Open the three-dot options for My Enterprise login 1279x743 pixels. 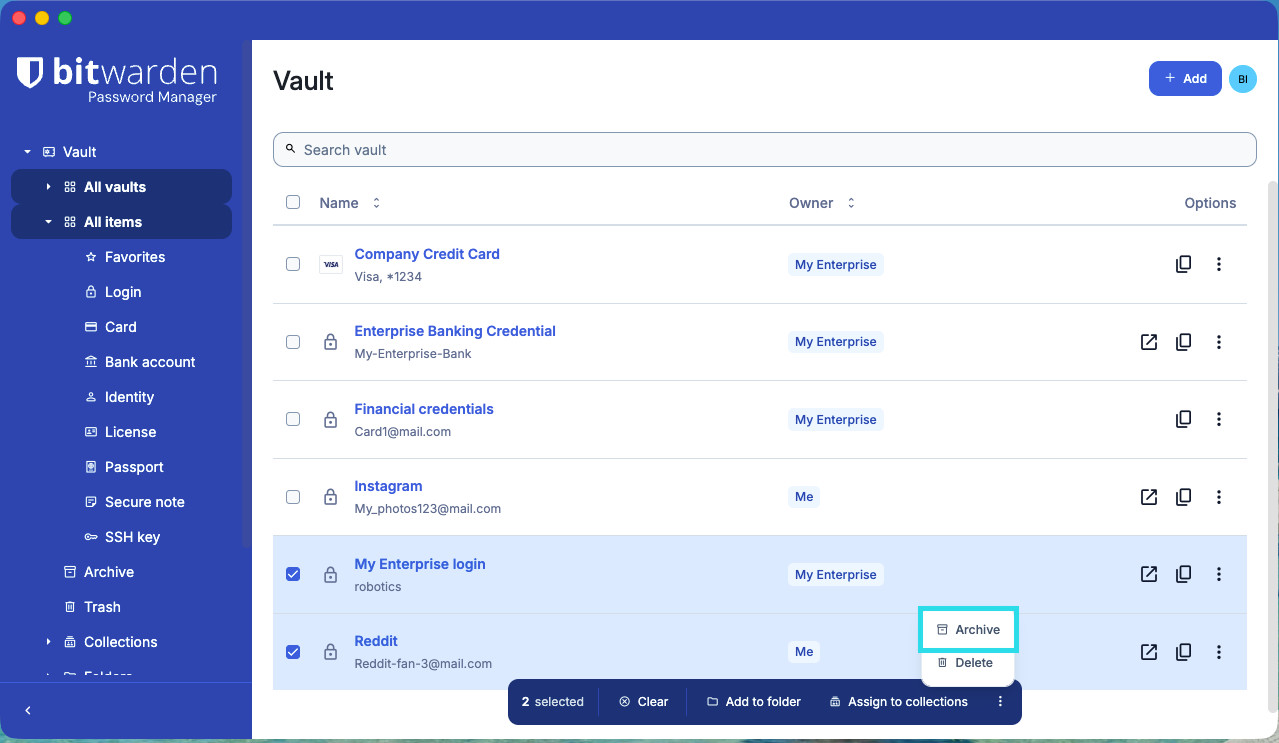[x=1218, y=574]
